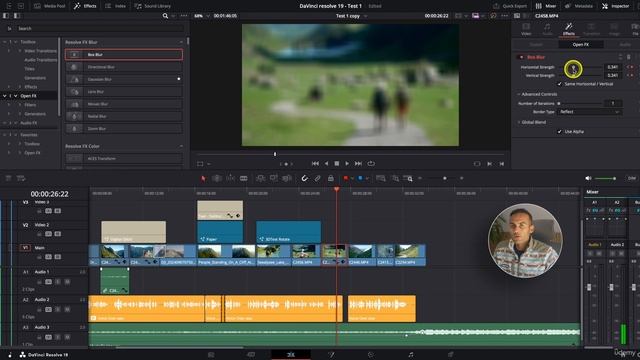Open the Index panel
640x360 pixels.
[x=116, y=6]
